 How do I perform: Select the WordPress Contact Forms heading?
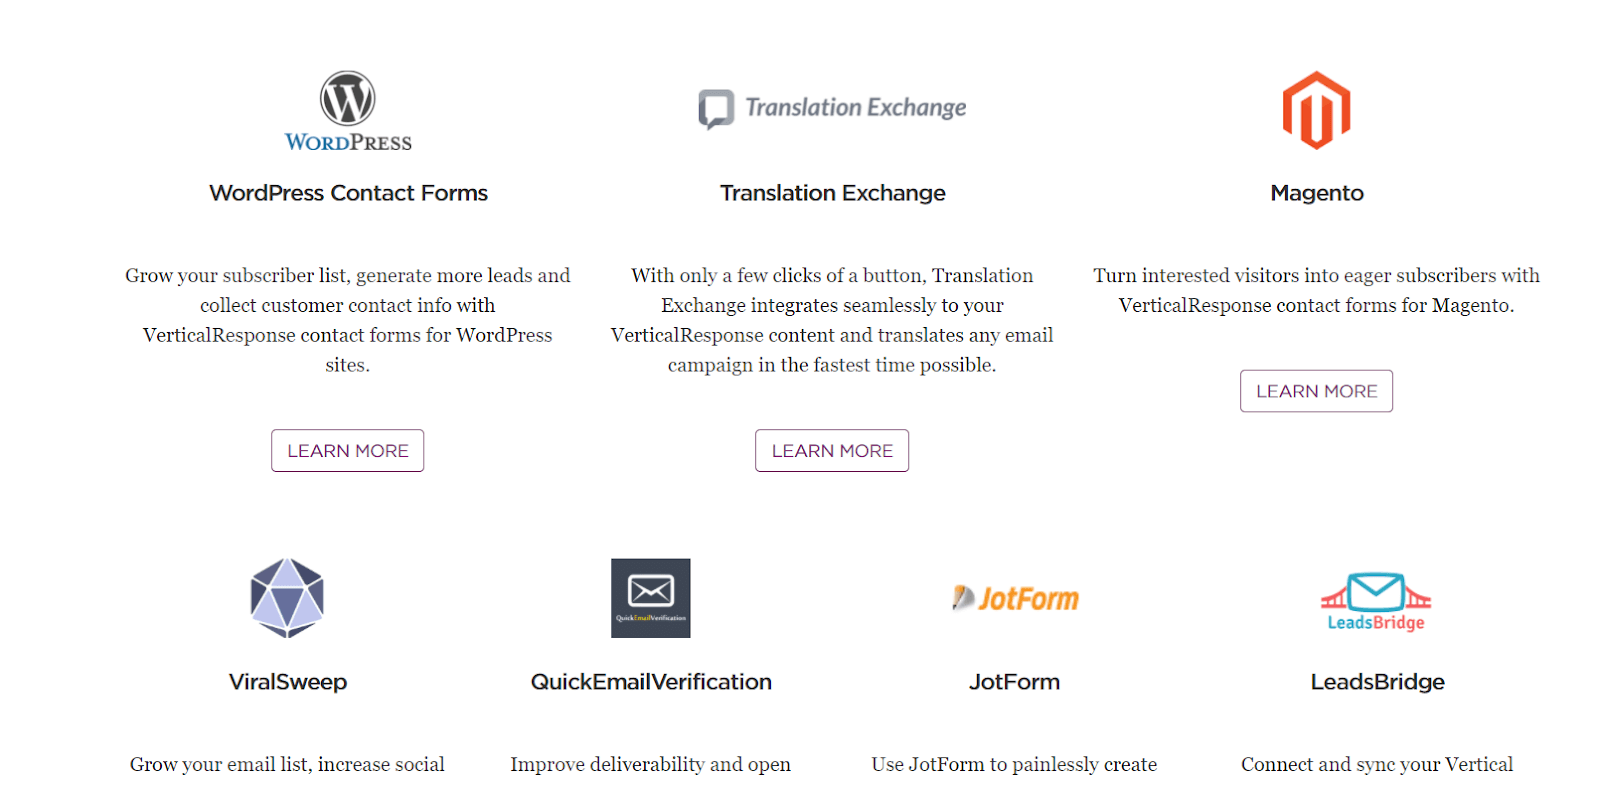[x=348, y=193]
